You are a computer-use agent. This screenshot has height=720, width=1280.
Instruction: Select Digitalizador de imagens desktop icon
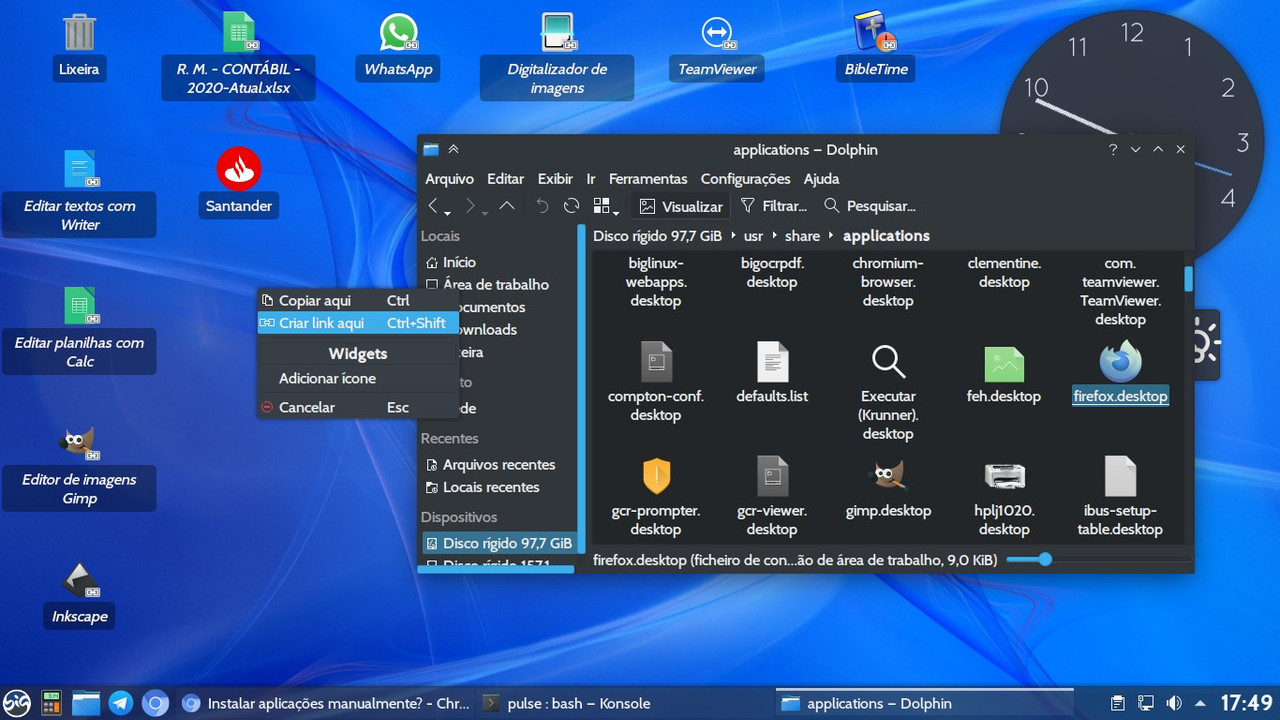pos(557,56)
